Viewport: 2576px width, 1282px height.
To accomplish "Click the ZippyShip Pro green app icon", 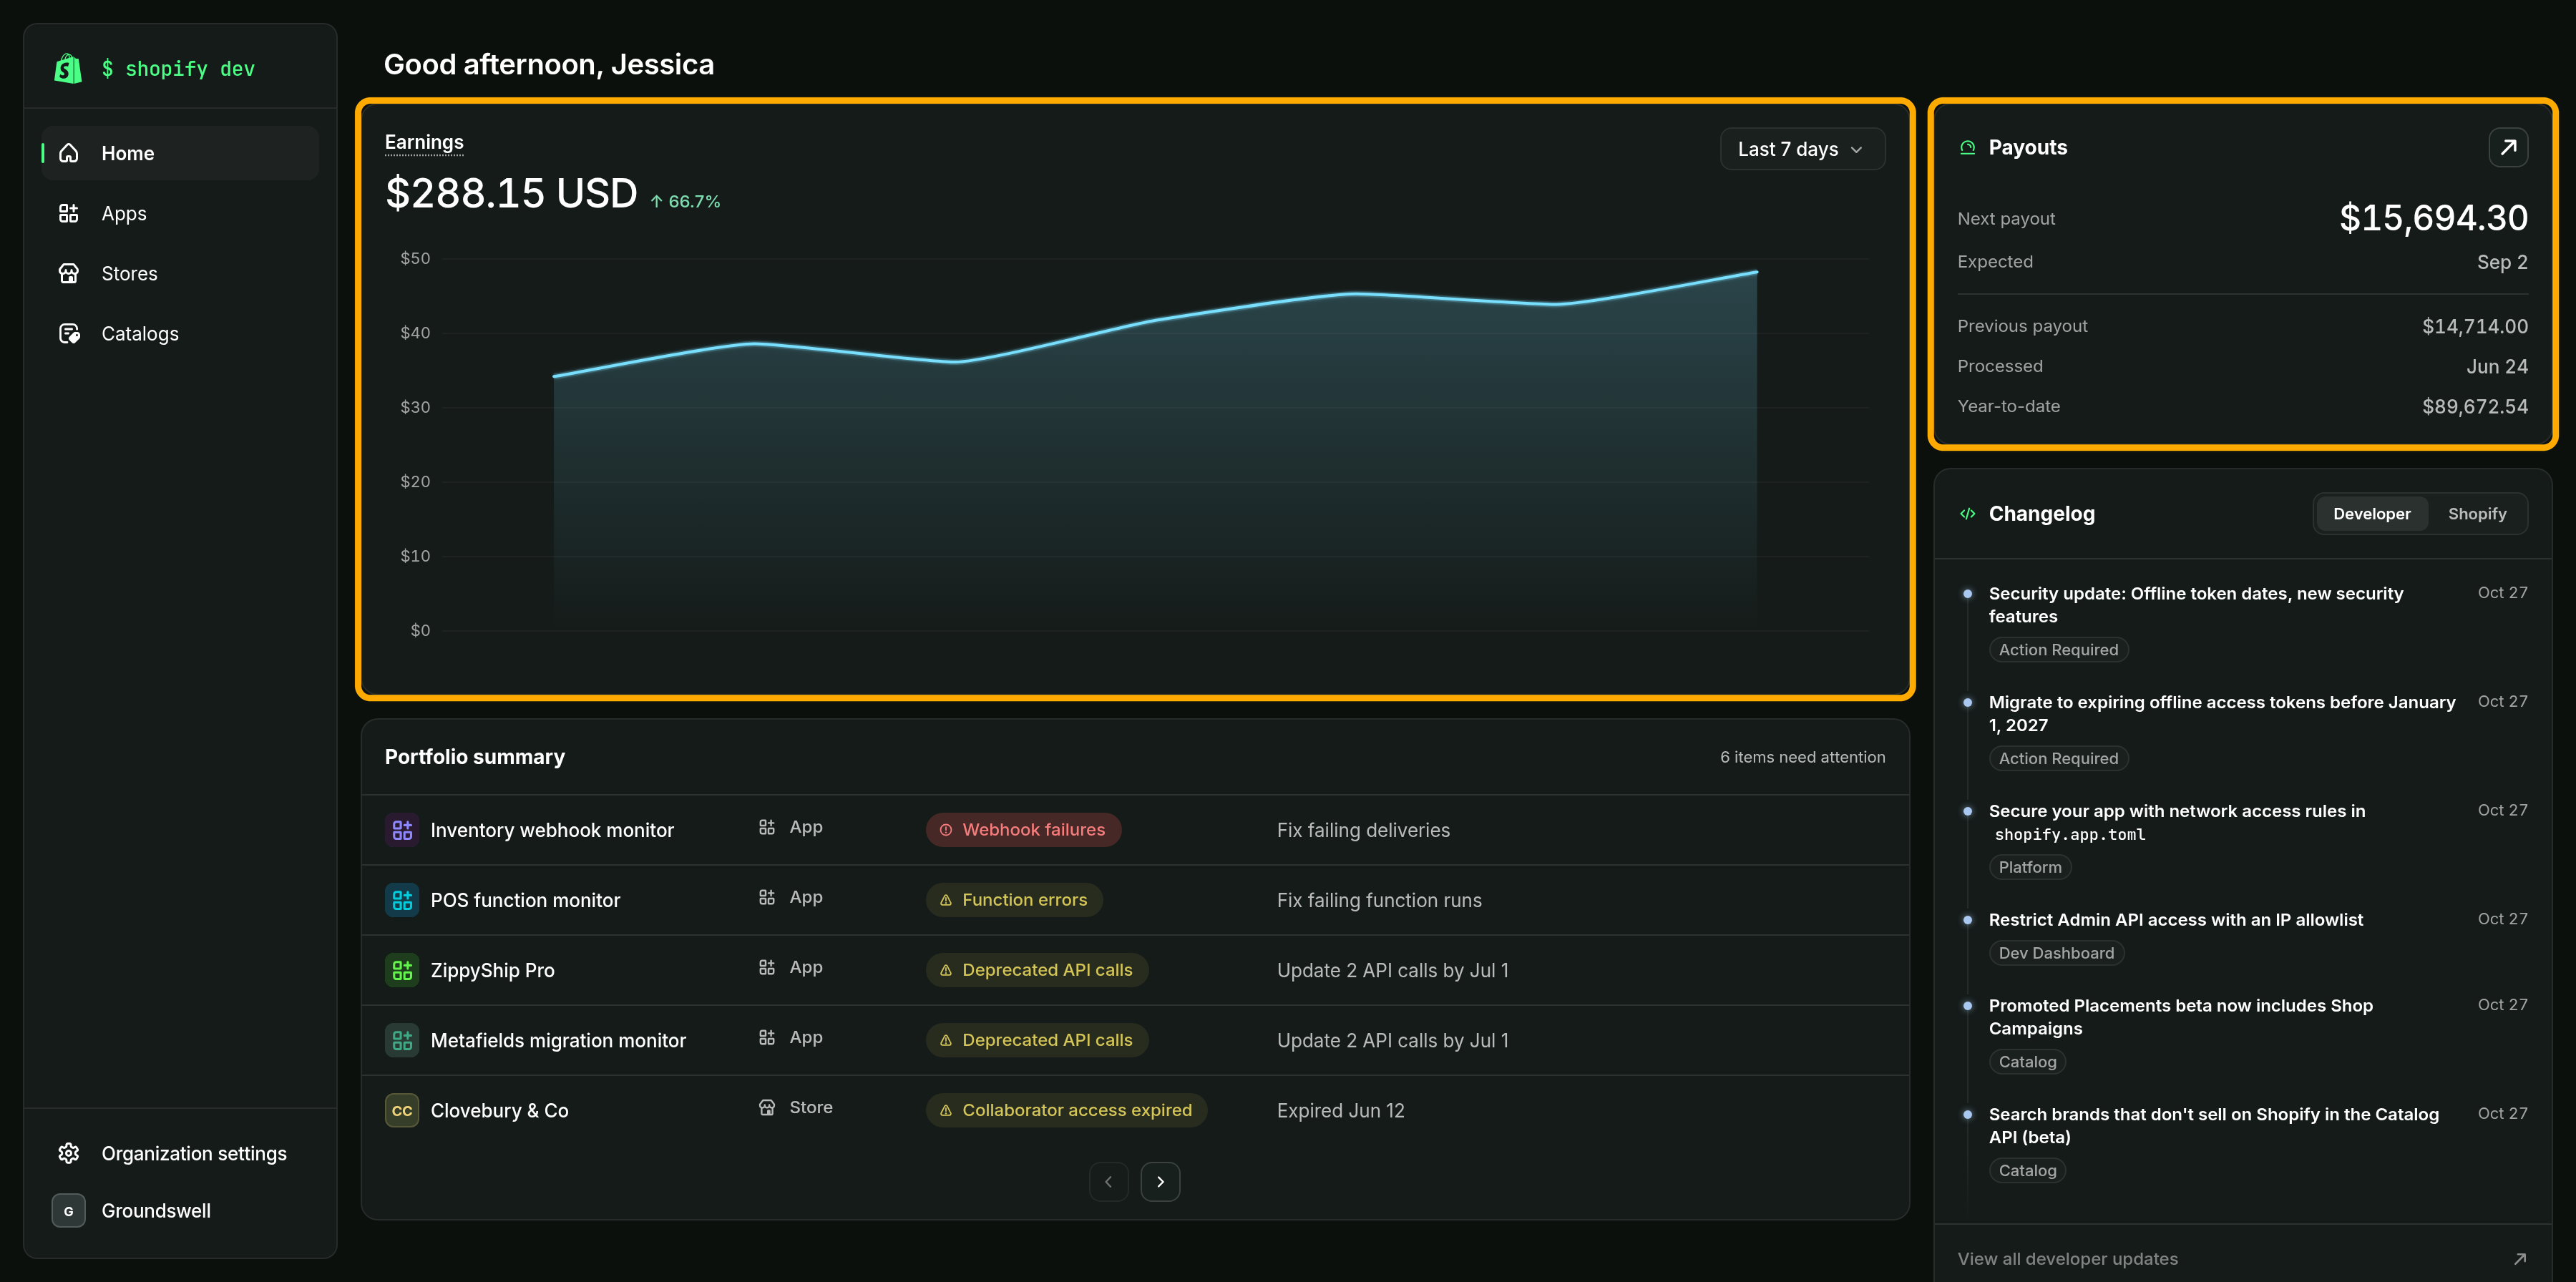I will click(x=402, y=970).
